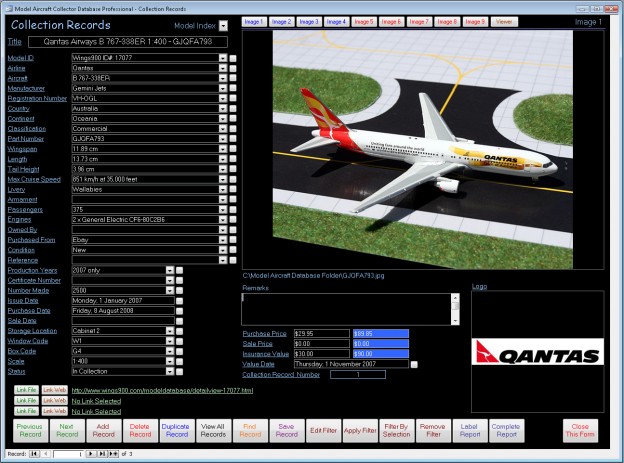
Task: Go to previous record arrow in navigator
Action: 45,453
